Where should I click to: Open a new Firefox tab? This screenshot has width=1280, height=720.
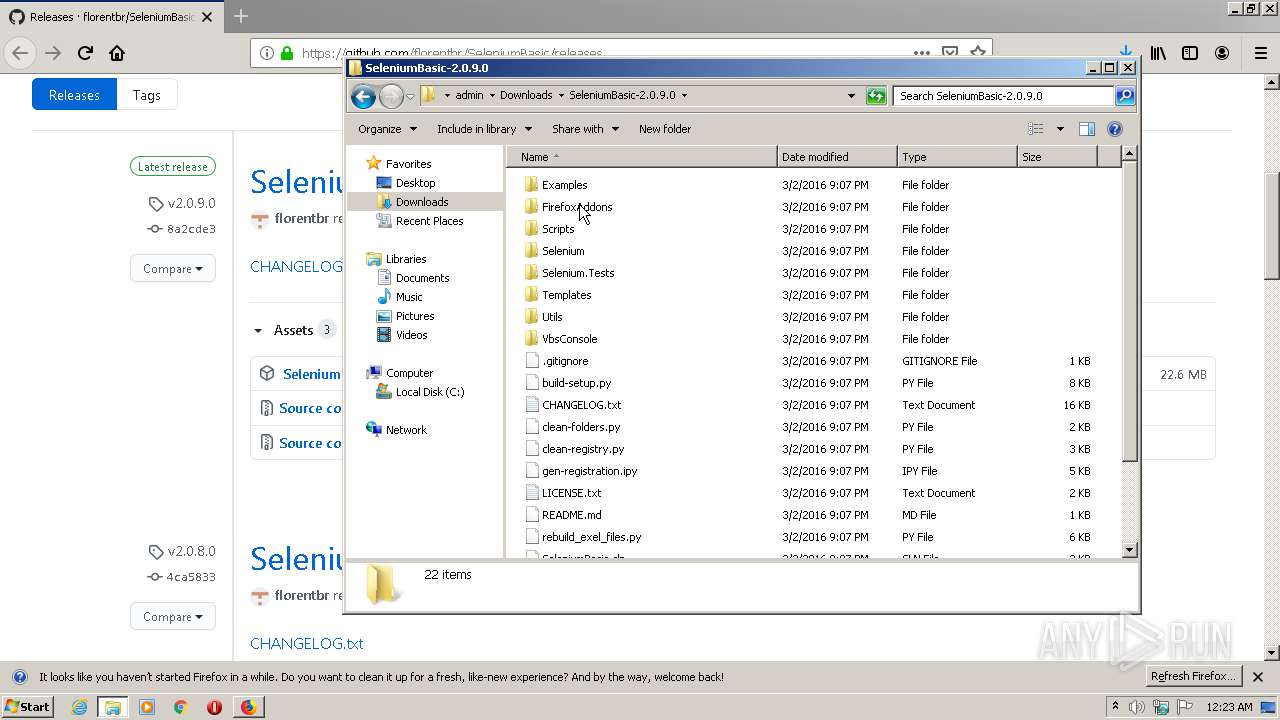tap(241, 16)
